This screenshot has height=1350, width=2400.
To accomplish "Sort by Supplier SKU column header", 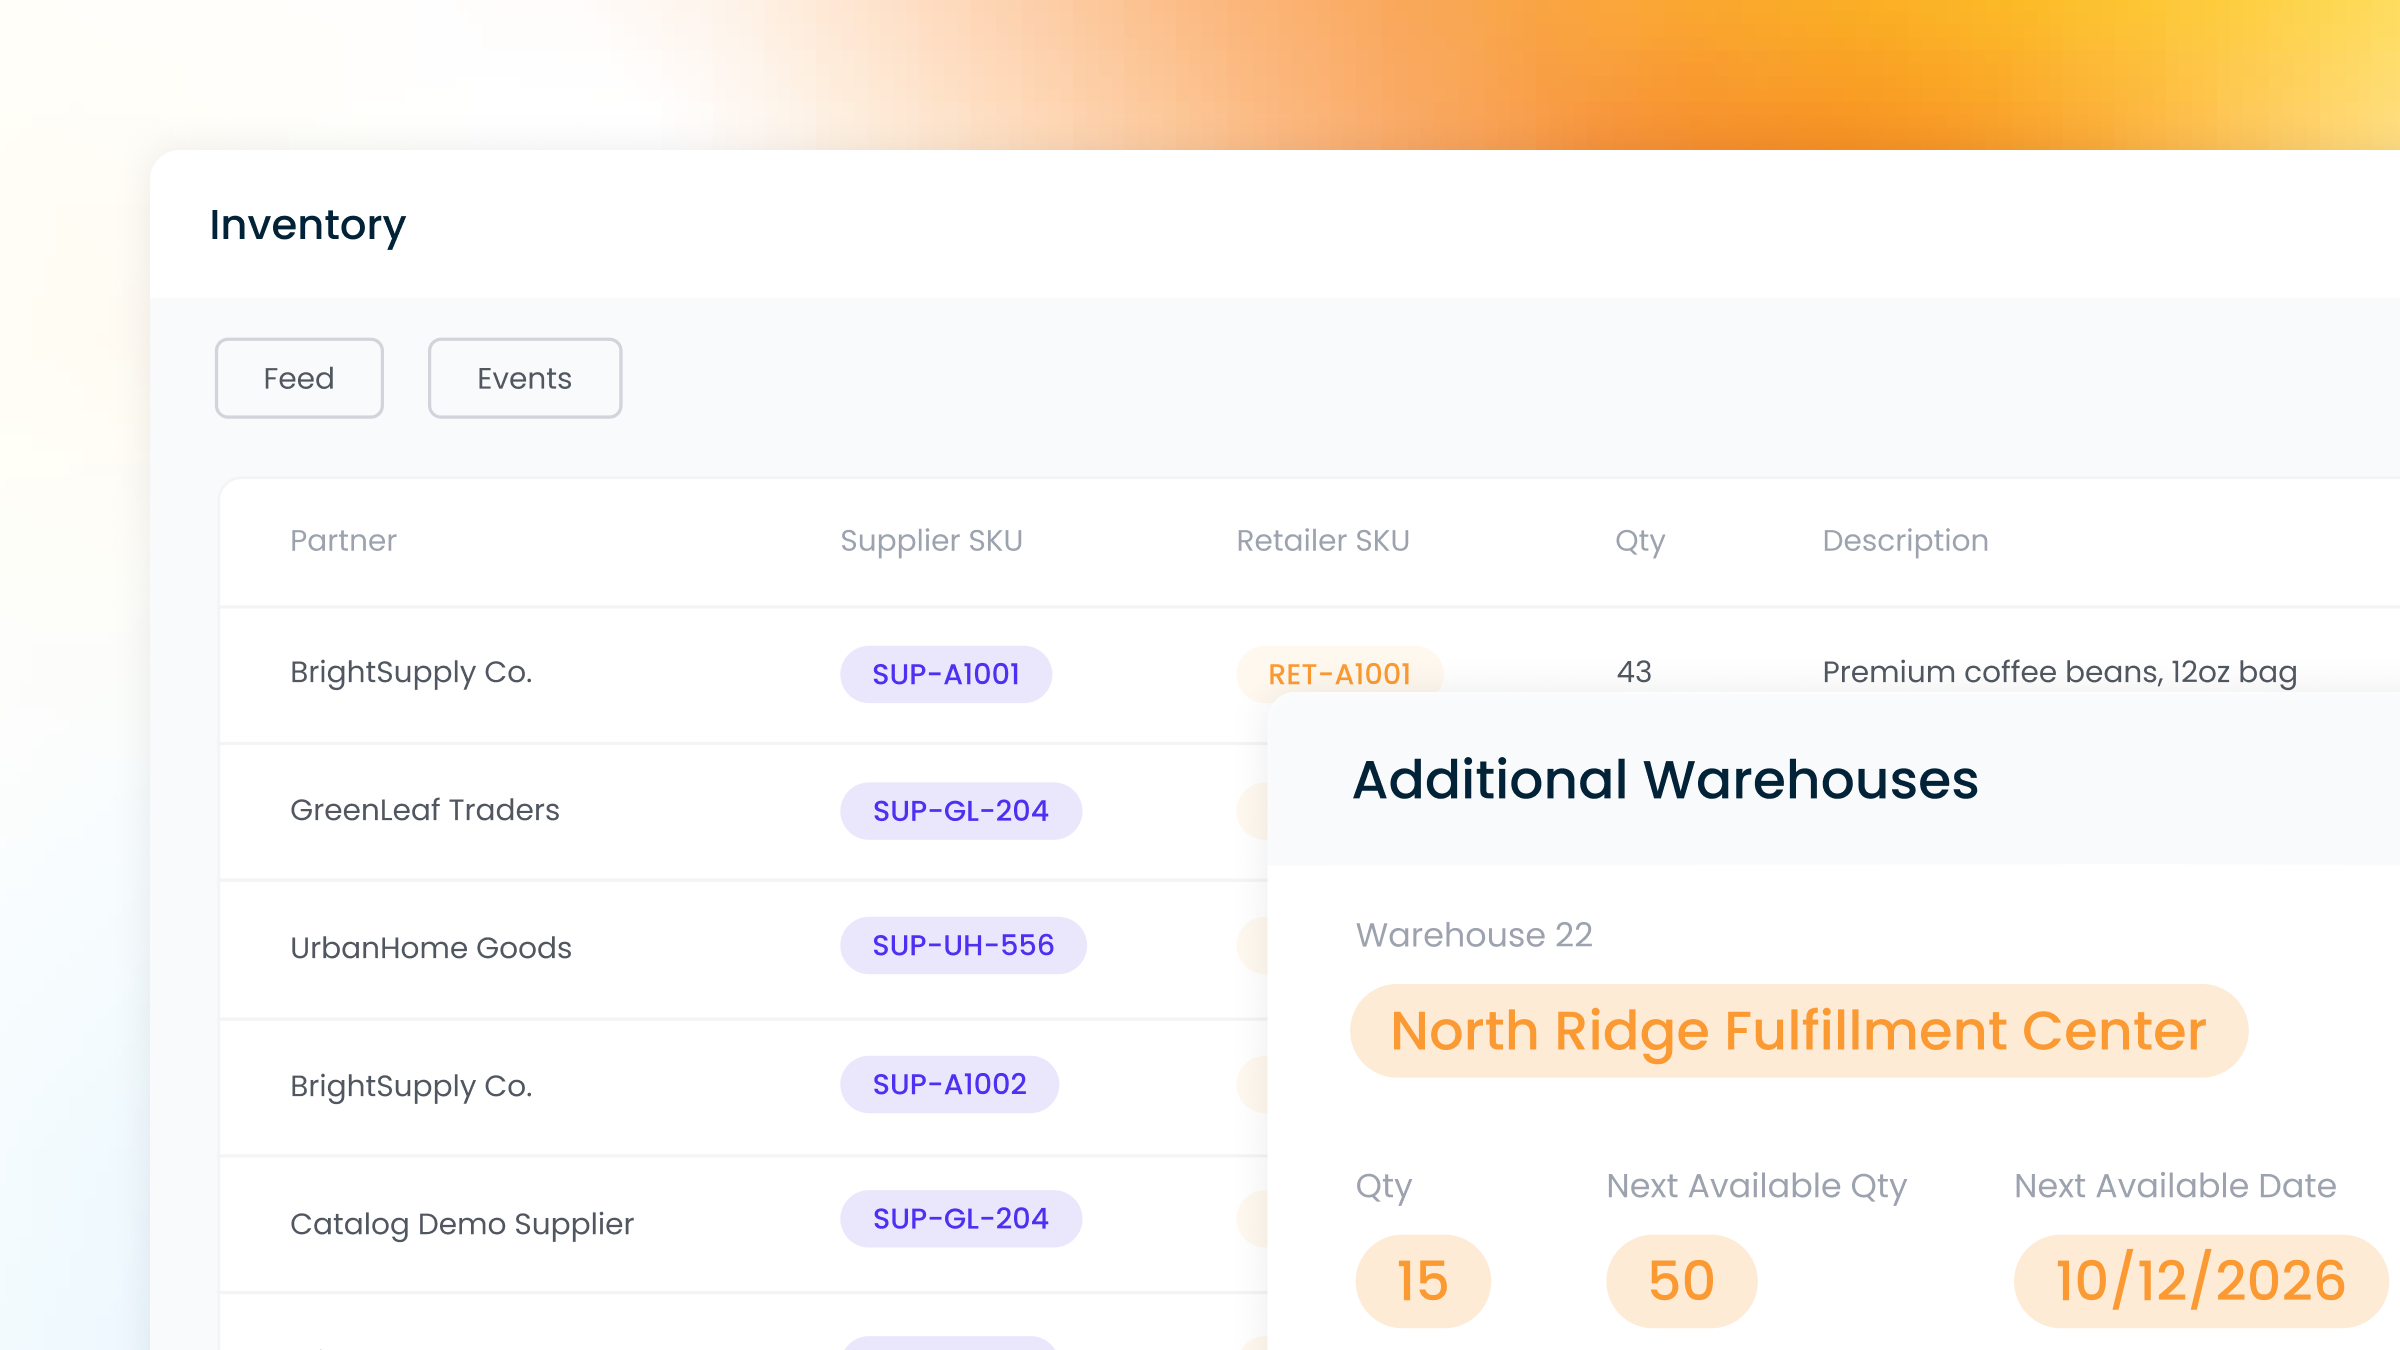I will [x=930, y=541].
